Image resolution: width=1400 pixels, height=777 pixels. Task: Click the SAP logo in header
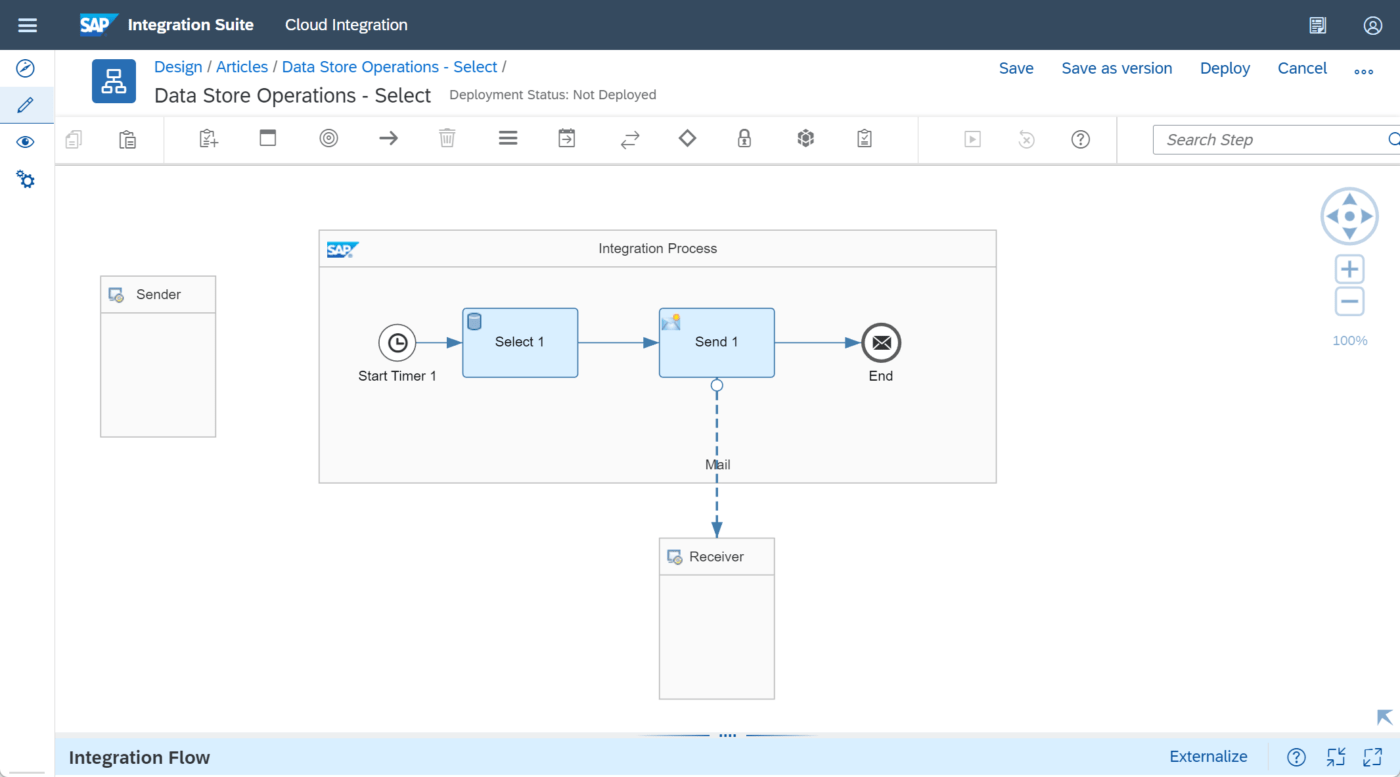click(99, 24)
